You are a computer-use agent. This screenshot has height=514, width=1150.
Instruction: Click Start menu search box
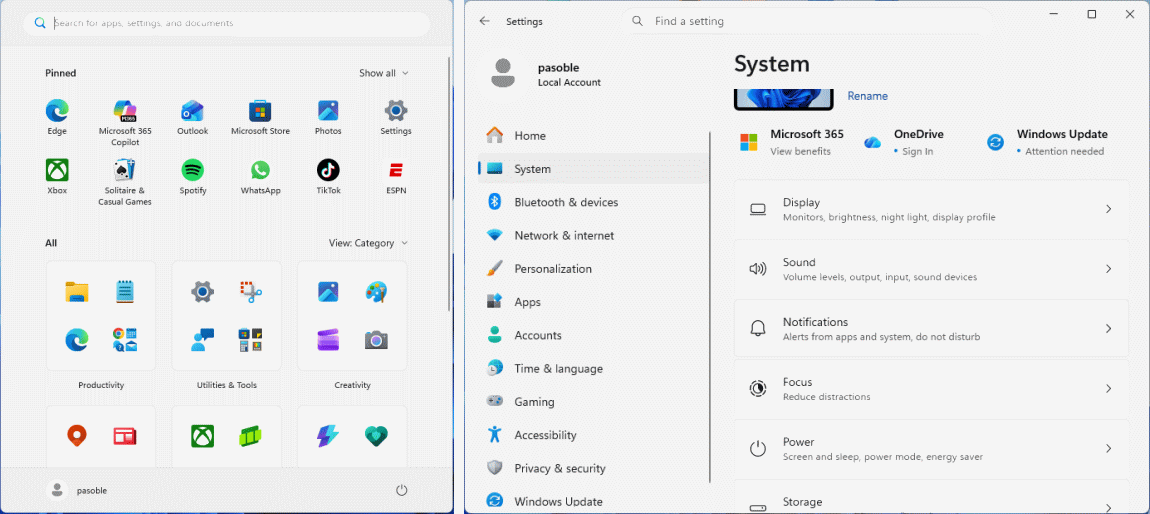[x=227, y=23]
